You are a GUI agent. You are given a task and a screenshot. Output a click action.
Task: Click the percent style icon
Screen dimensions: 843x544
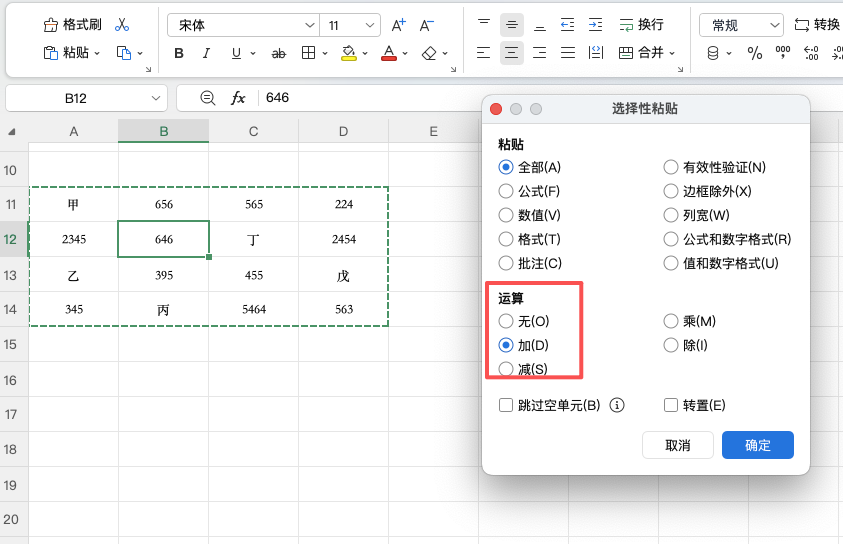755,53
